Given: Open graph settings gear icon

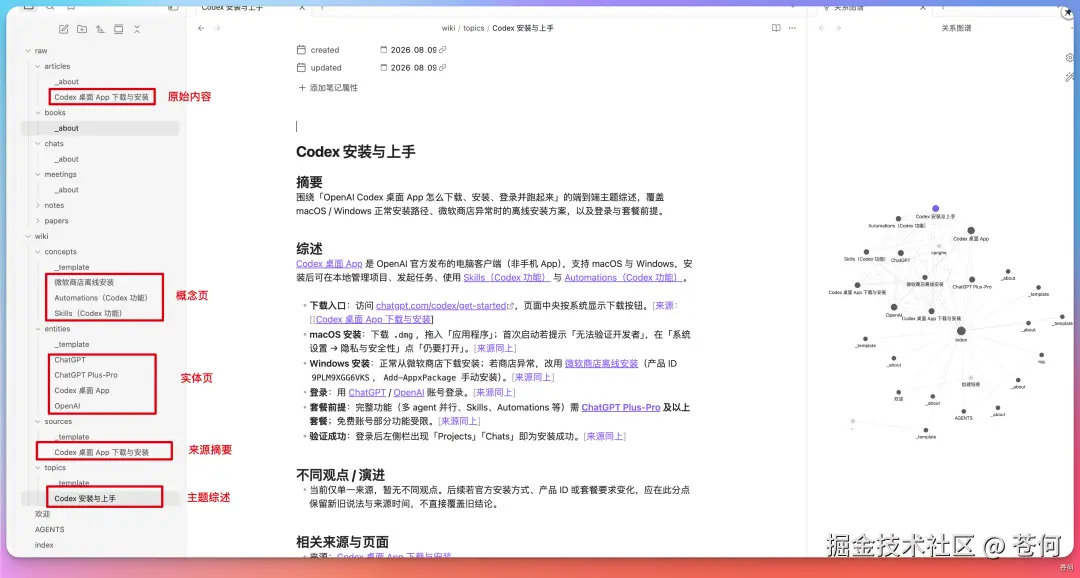Looking at the screenshot, I should pyautogui.click(x=1070, y=58).
